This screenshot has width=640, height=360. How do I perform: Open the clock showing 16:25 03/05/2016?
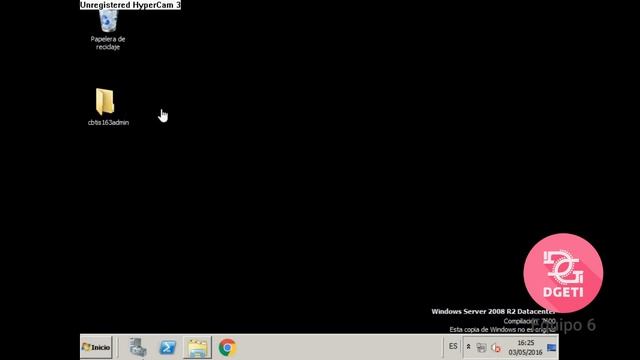coord(525,347)
